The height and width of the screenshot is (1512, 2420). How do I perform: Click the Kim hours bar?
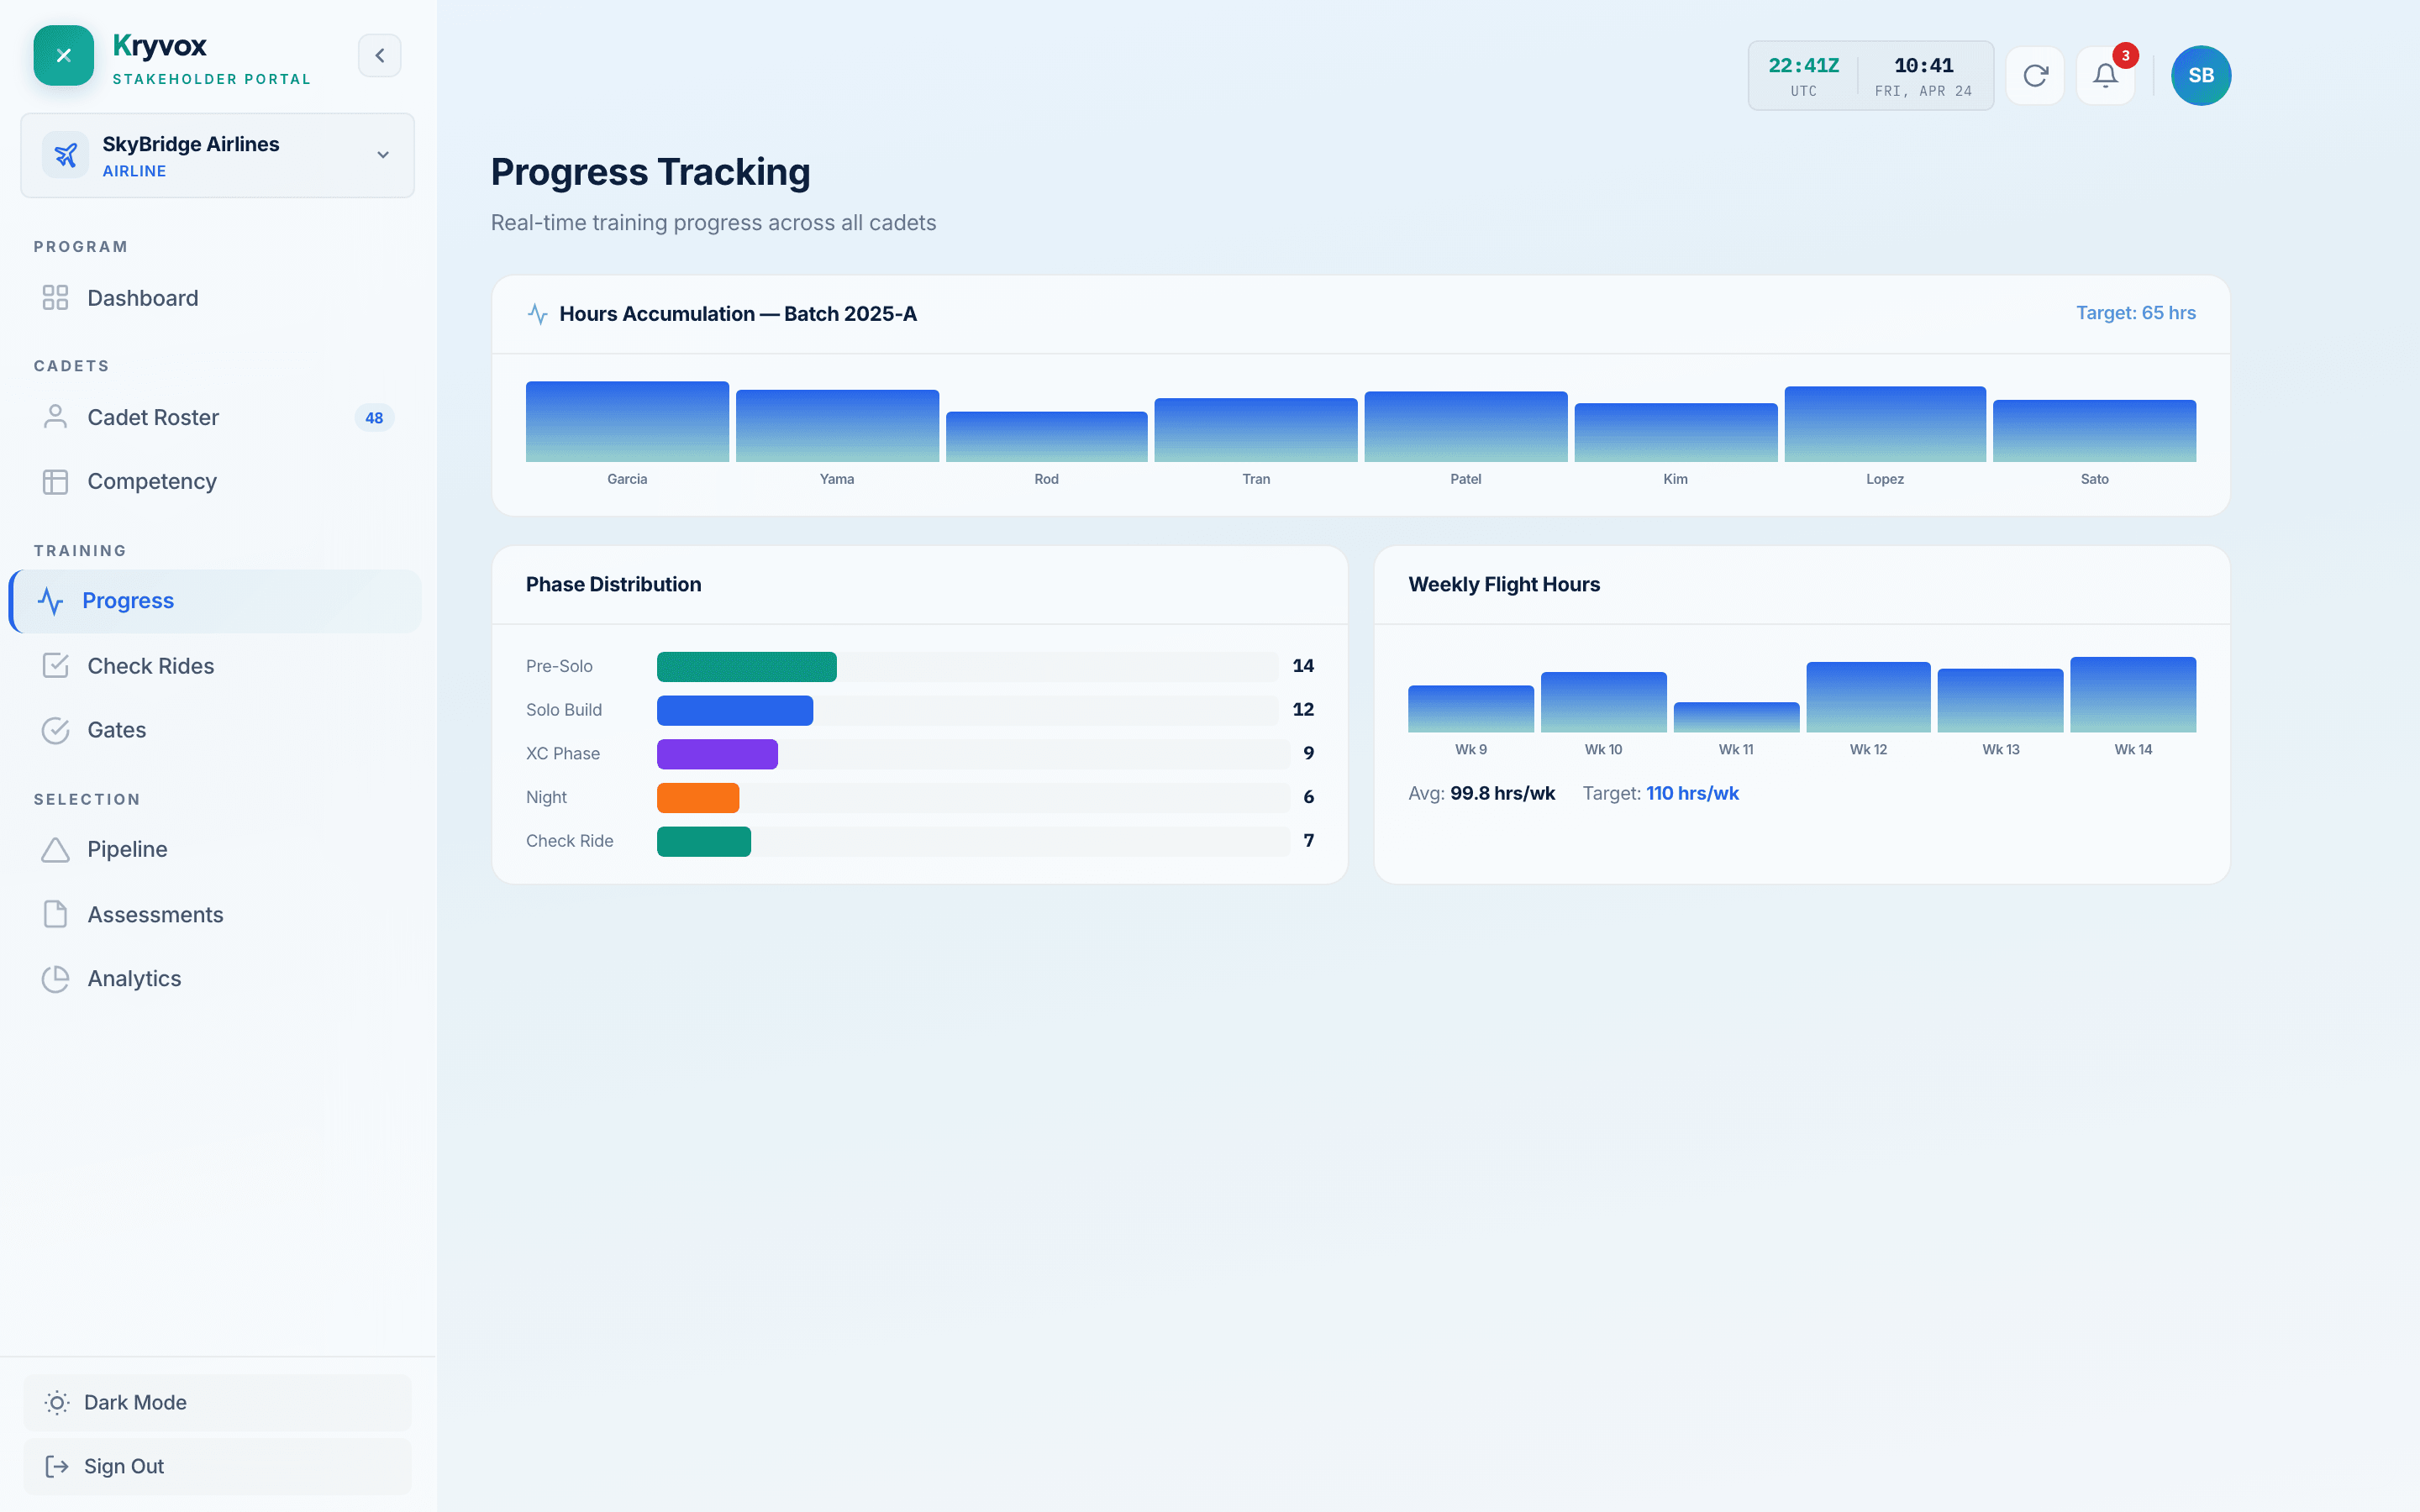[1675, 432]
